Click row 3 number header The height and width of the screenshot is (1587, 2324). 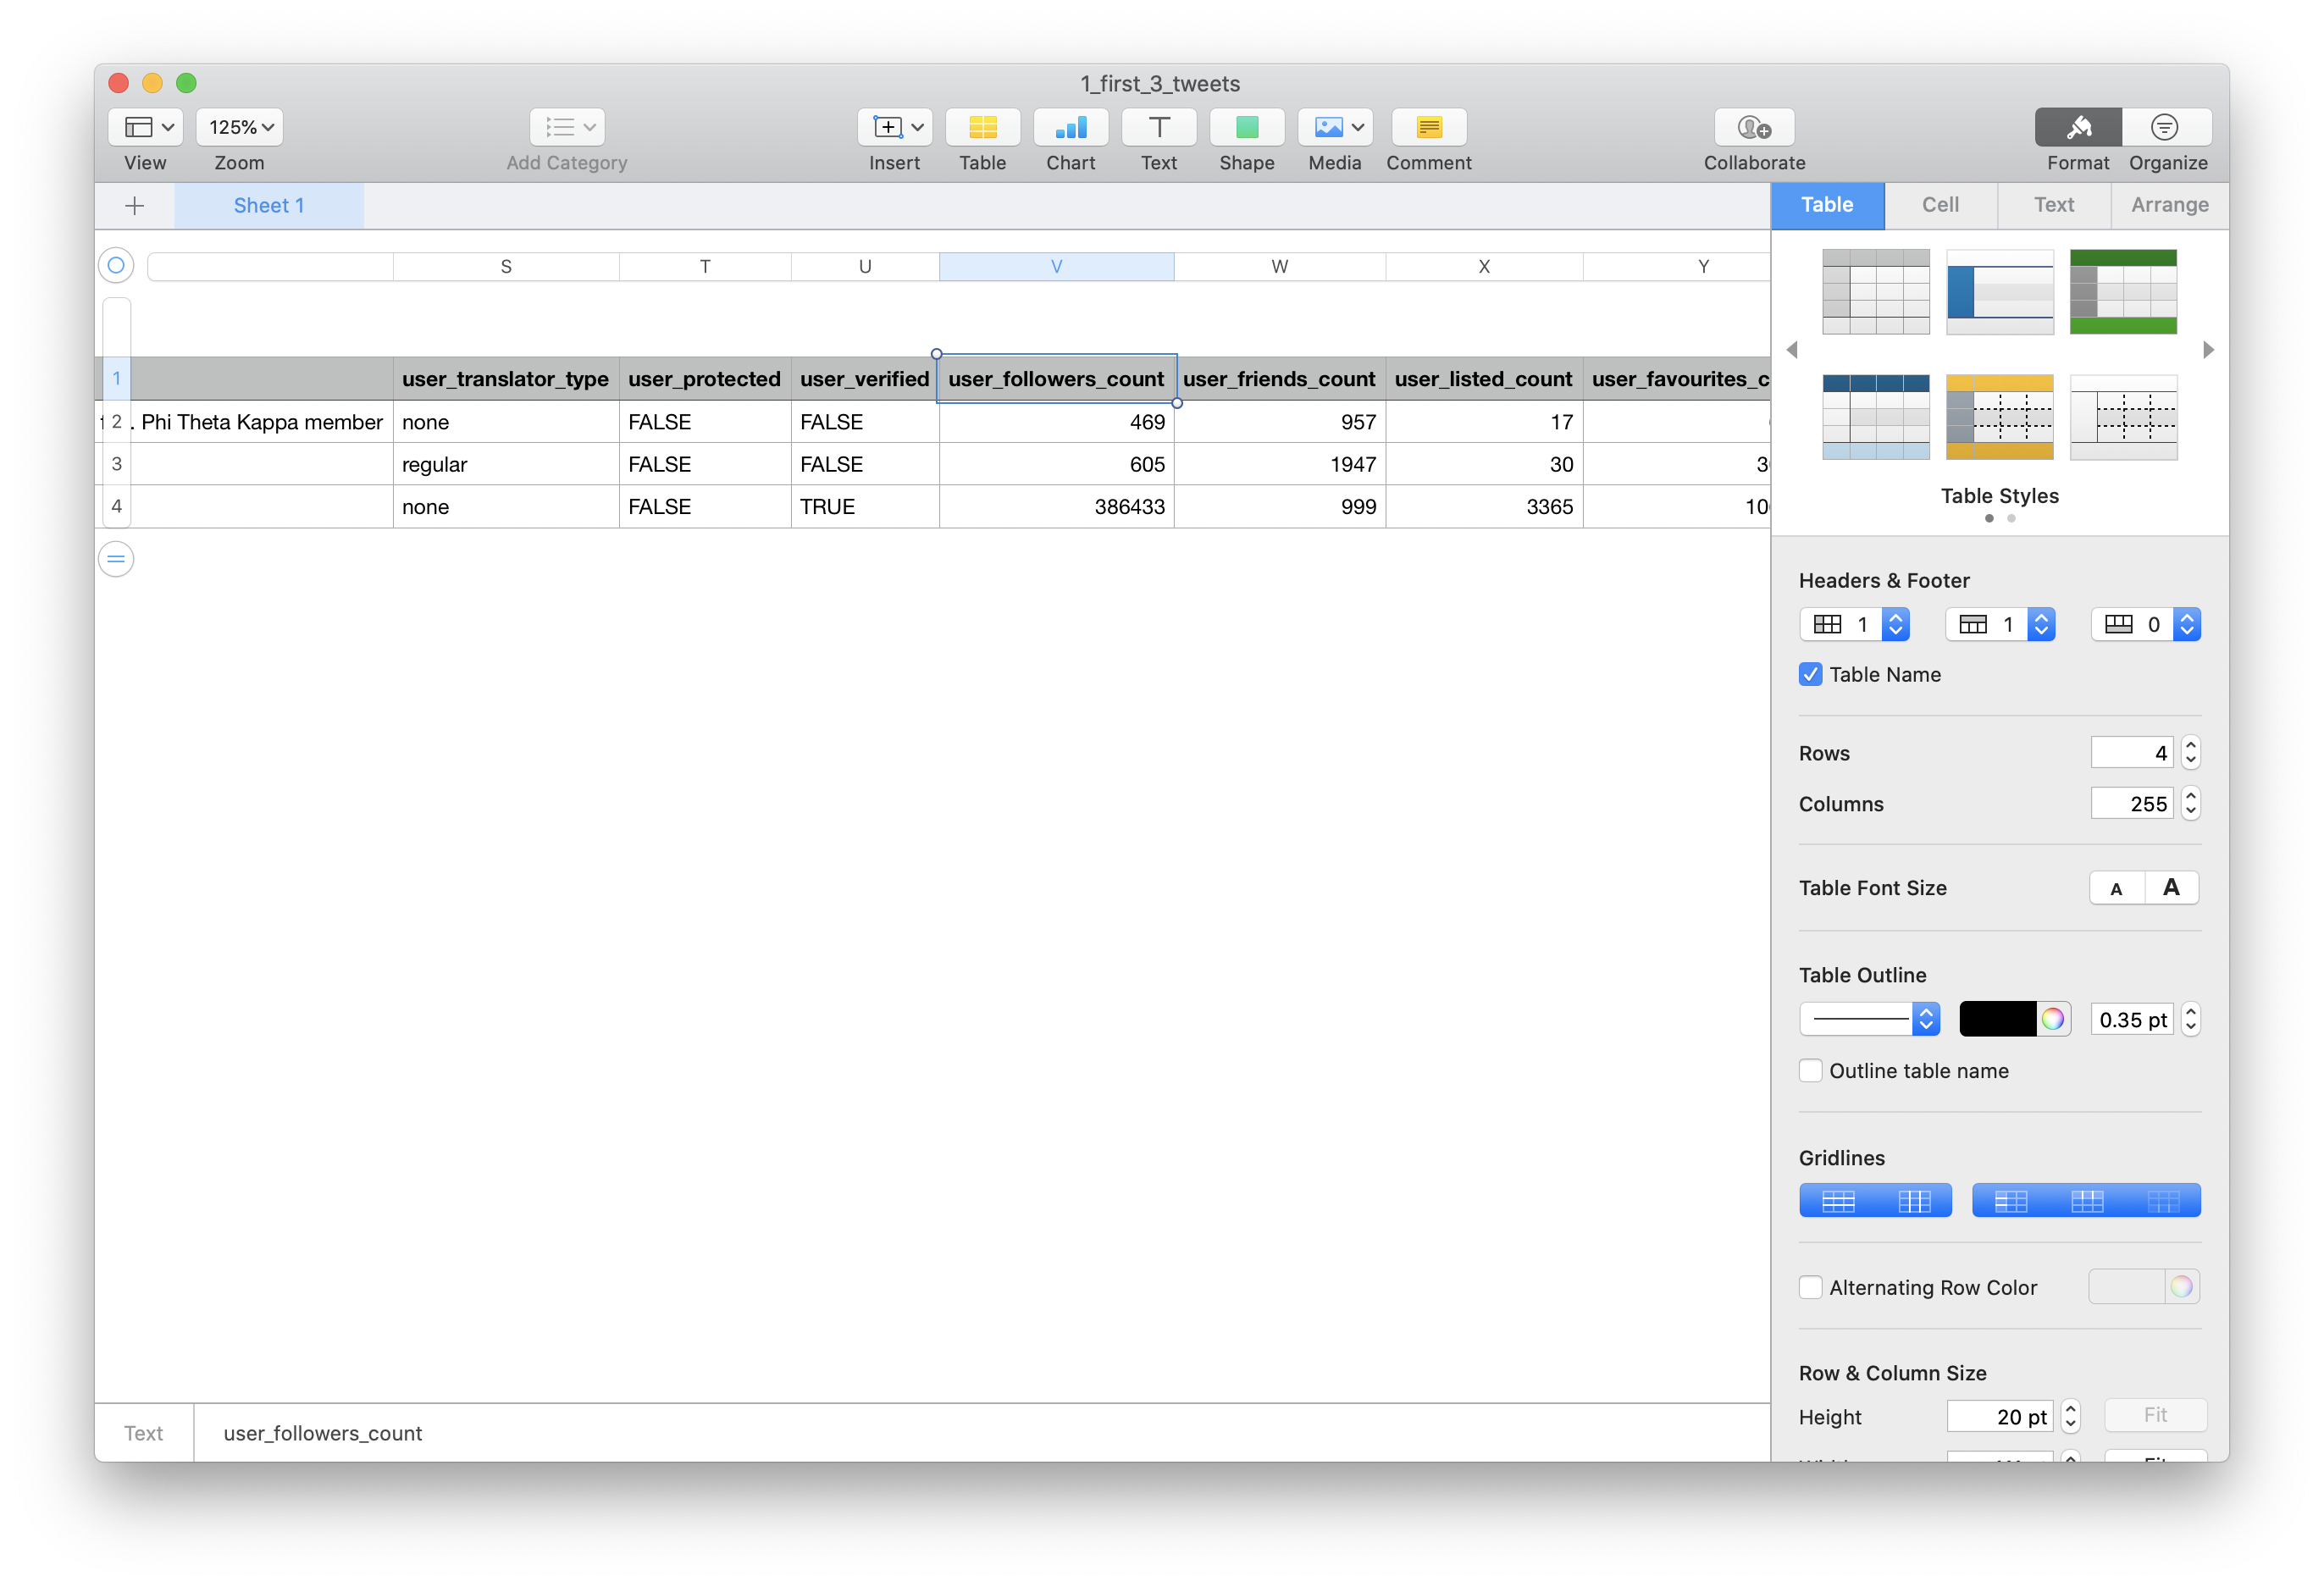[x=117, y=464]
